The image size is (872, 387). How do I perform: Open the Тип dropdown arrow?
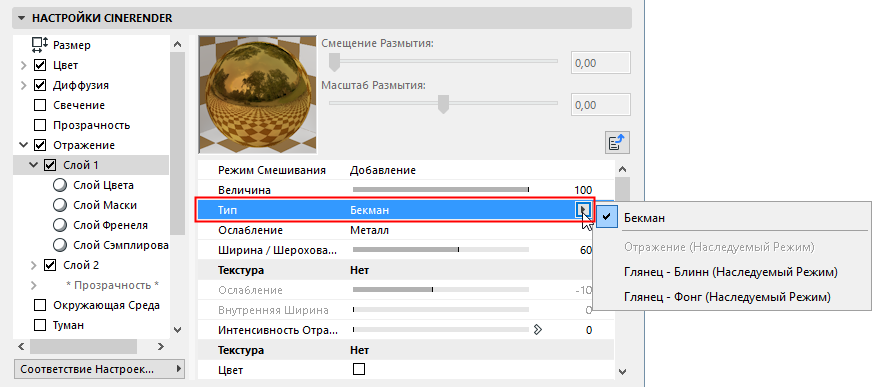[583, 210]
